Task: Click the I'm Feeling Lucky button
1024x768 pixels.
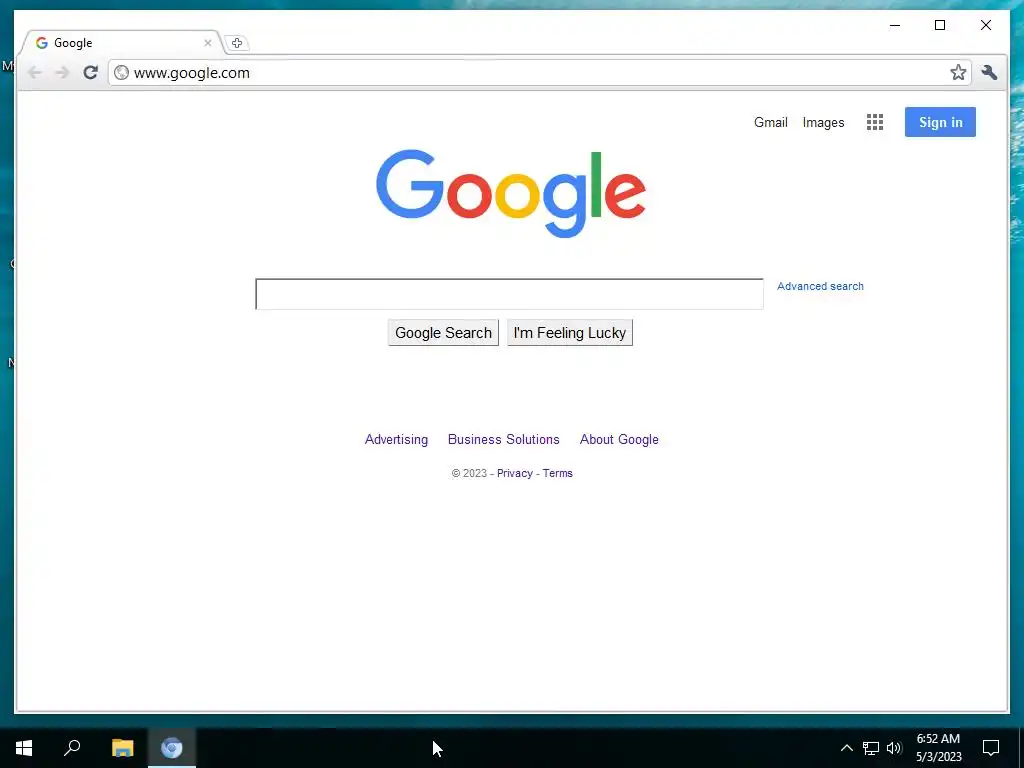Action: (570, 332)
